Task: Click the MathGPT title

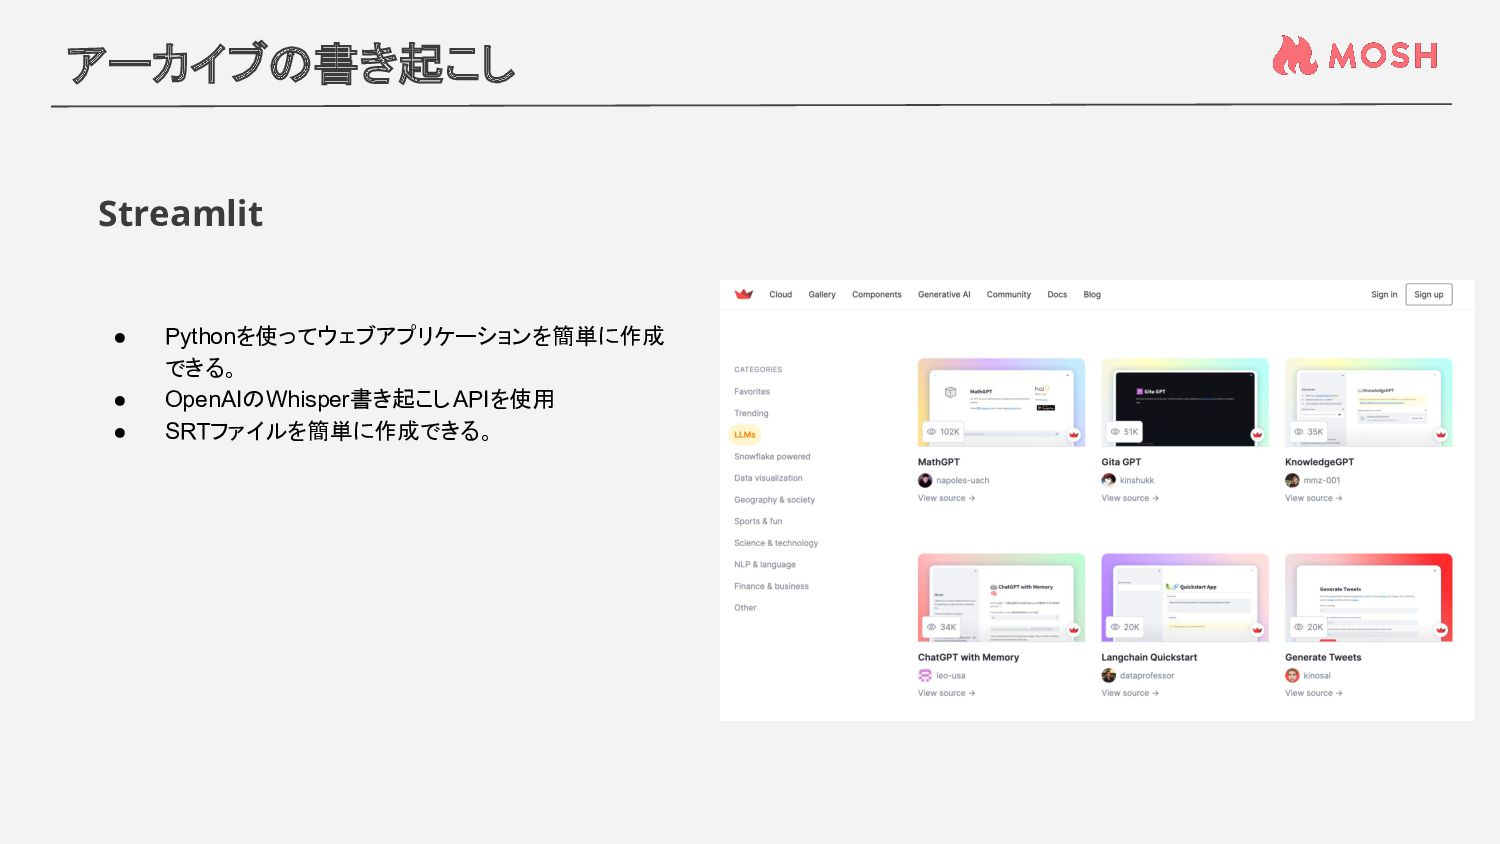Action: 938,462
